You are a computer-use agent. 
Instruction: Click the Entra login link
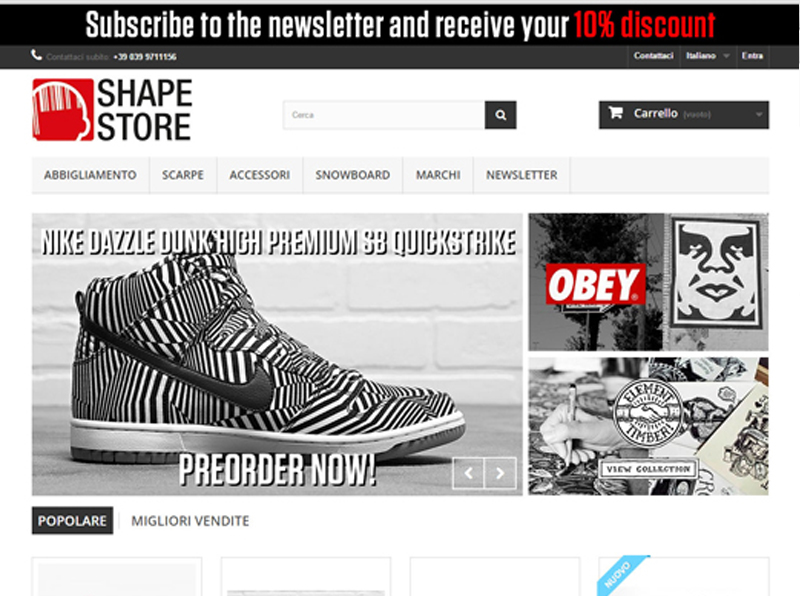(x=752, y=56)
